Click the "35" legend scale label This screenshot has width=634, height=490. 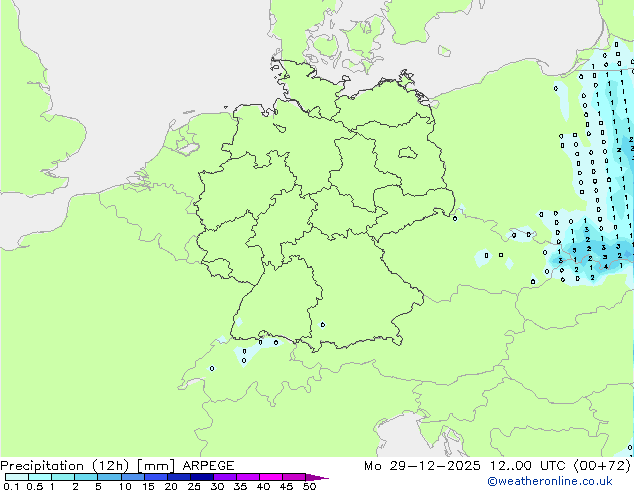tap(240, 486)
